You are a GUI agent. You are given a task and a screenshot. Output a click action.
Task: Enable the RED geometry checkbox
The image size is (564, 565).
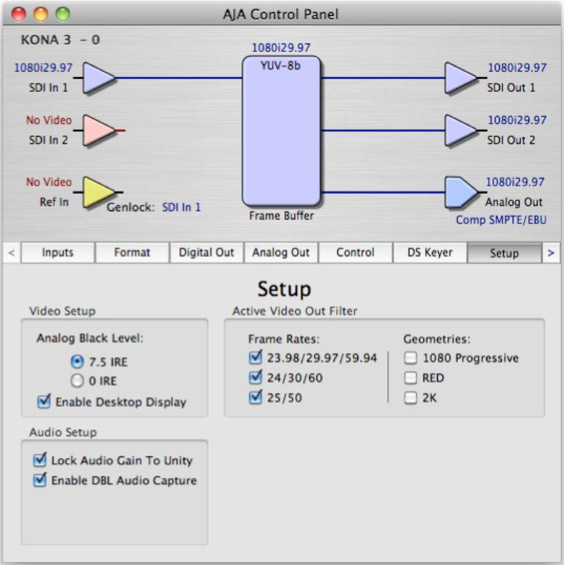tap(410, 378)
